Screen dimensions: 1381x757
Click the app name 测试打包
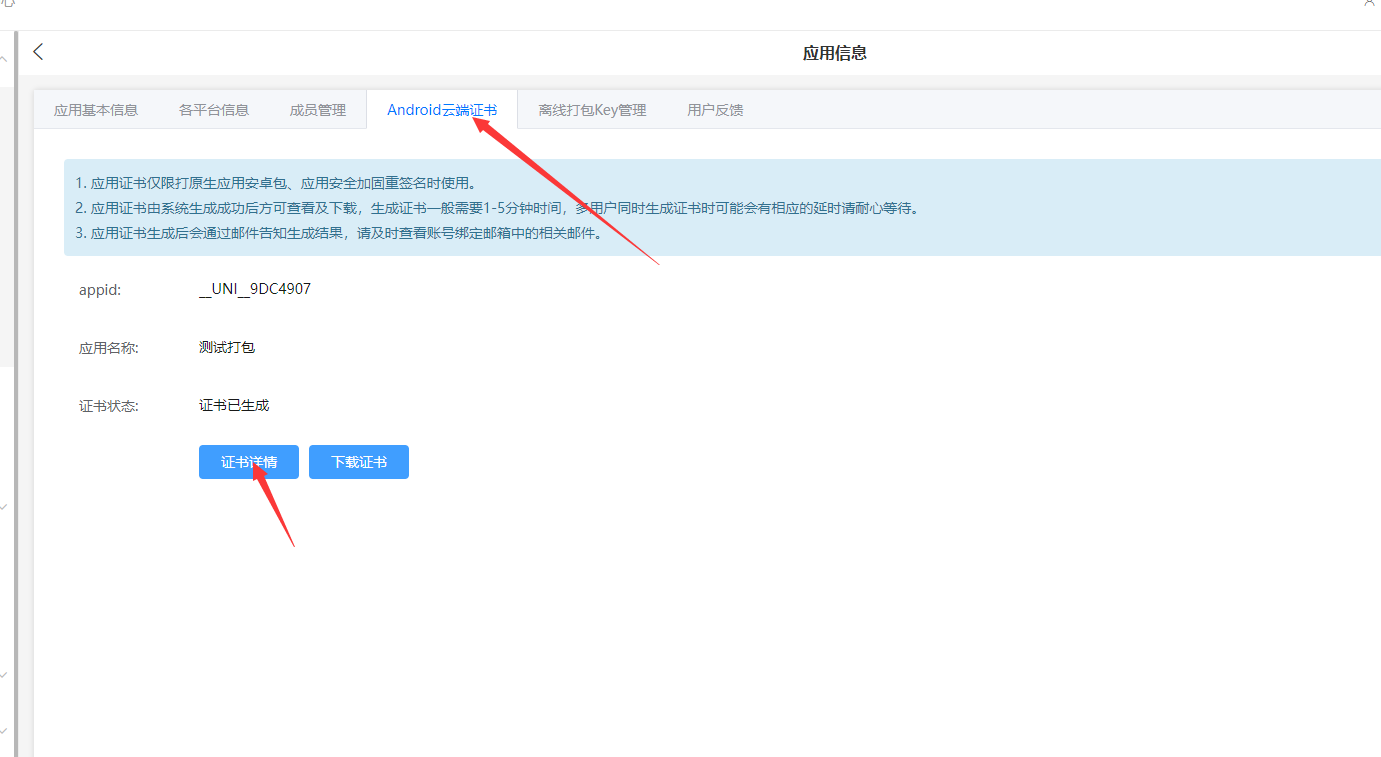click(x=227, y=347)
